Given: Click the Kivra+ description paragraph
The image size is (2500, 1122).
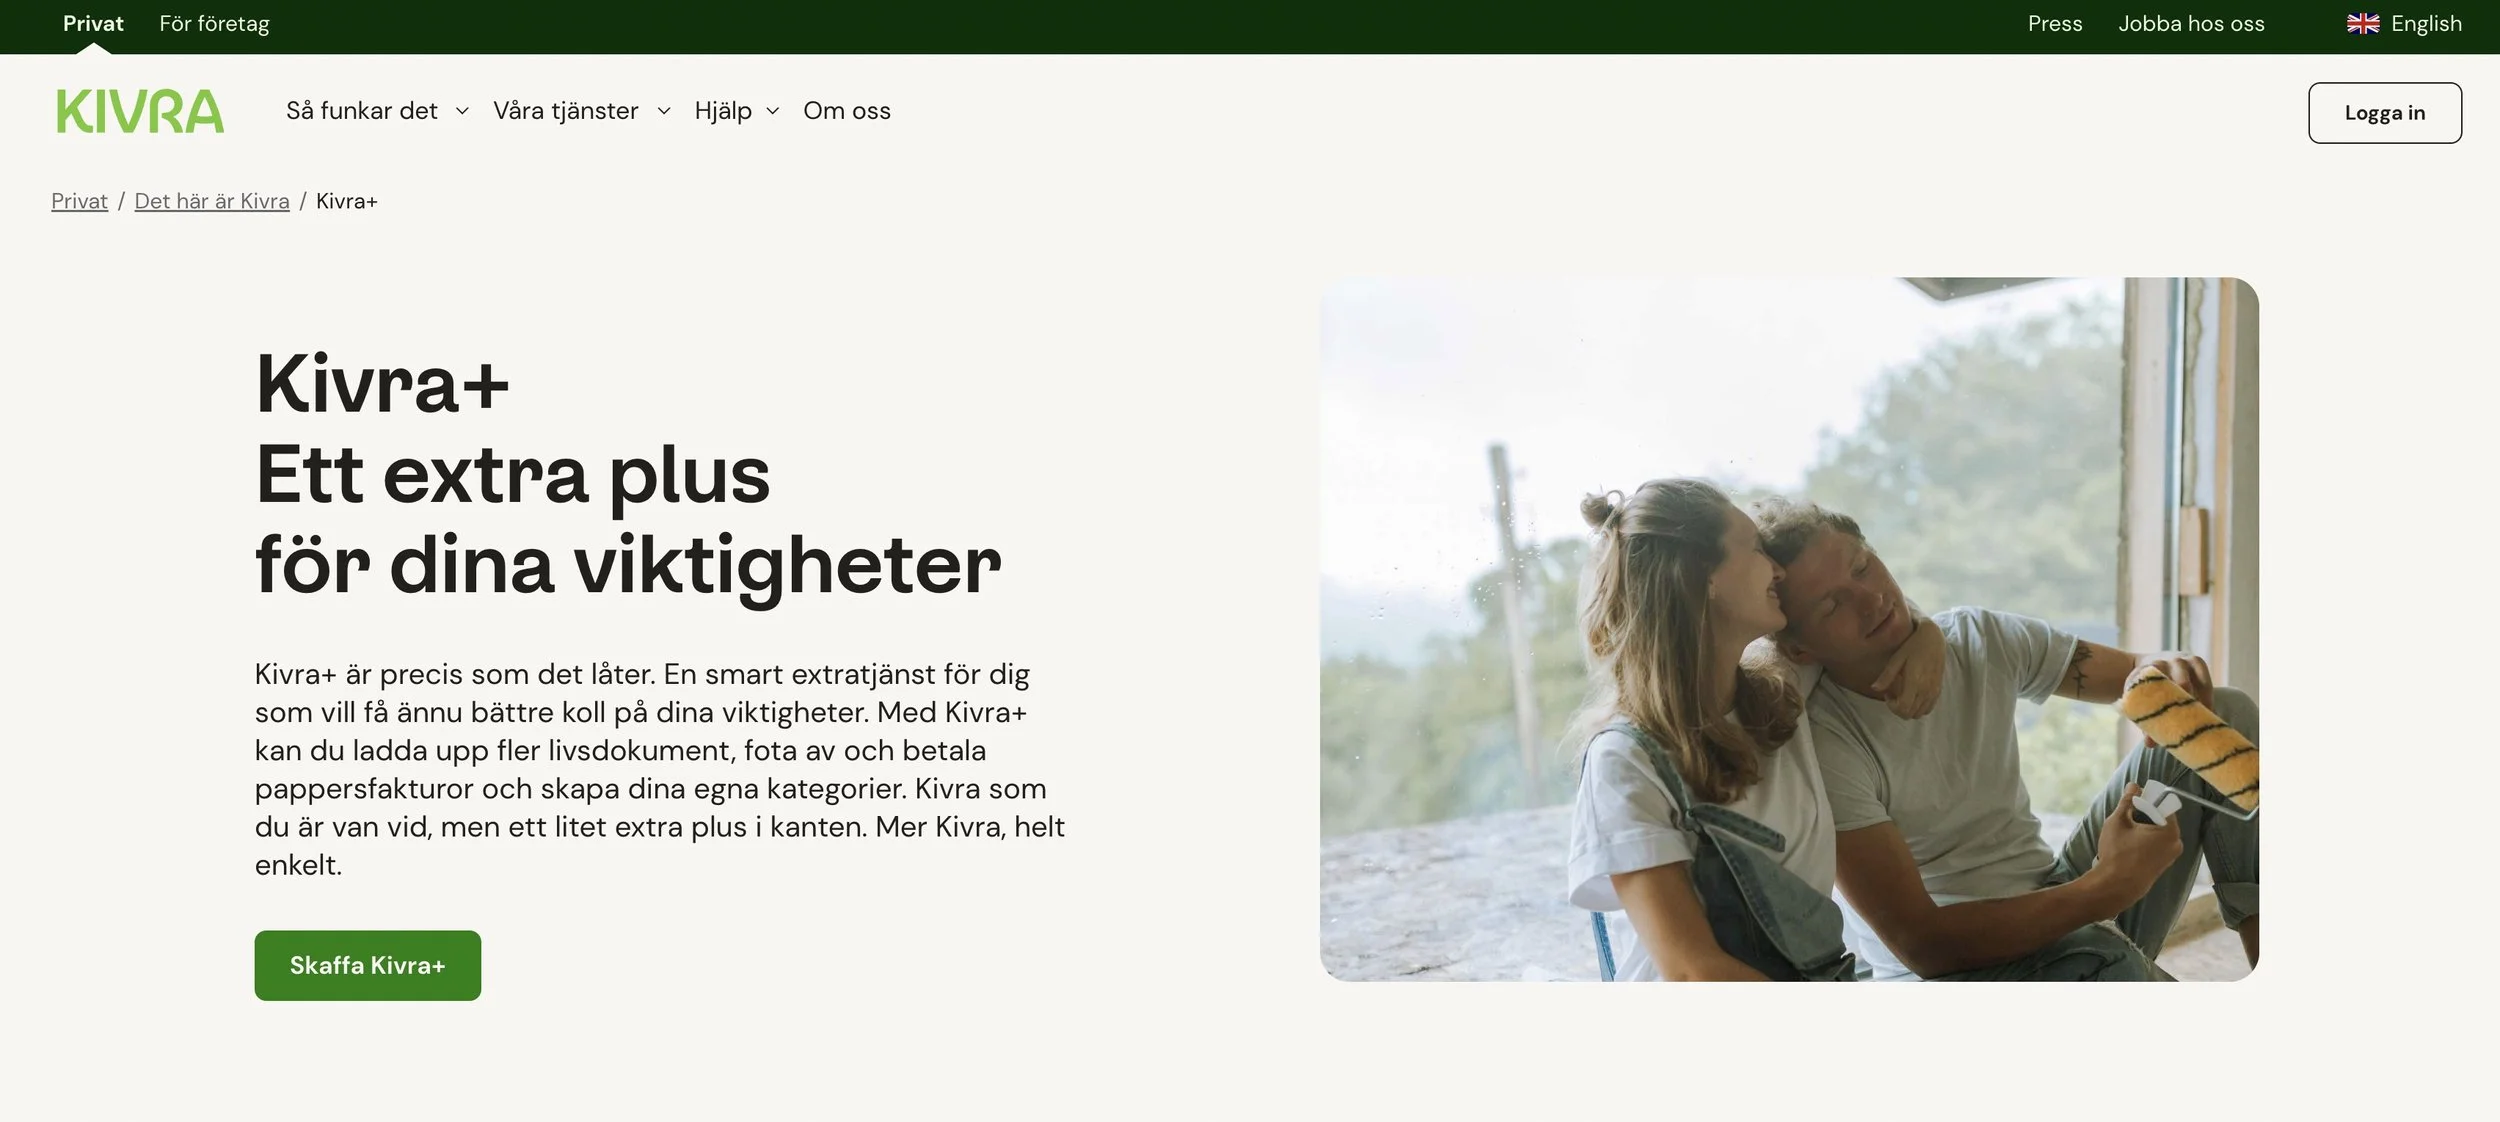Looking at the screenshot, I should coord(660,769).
